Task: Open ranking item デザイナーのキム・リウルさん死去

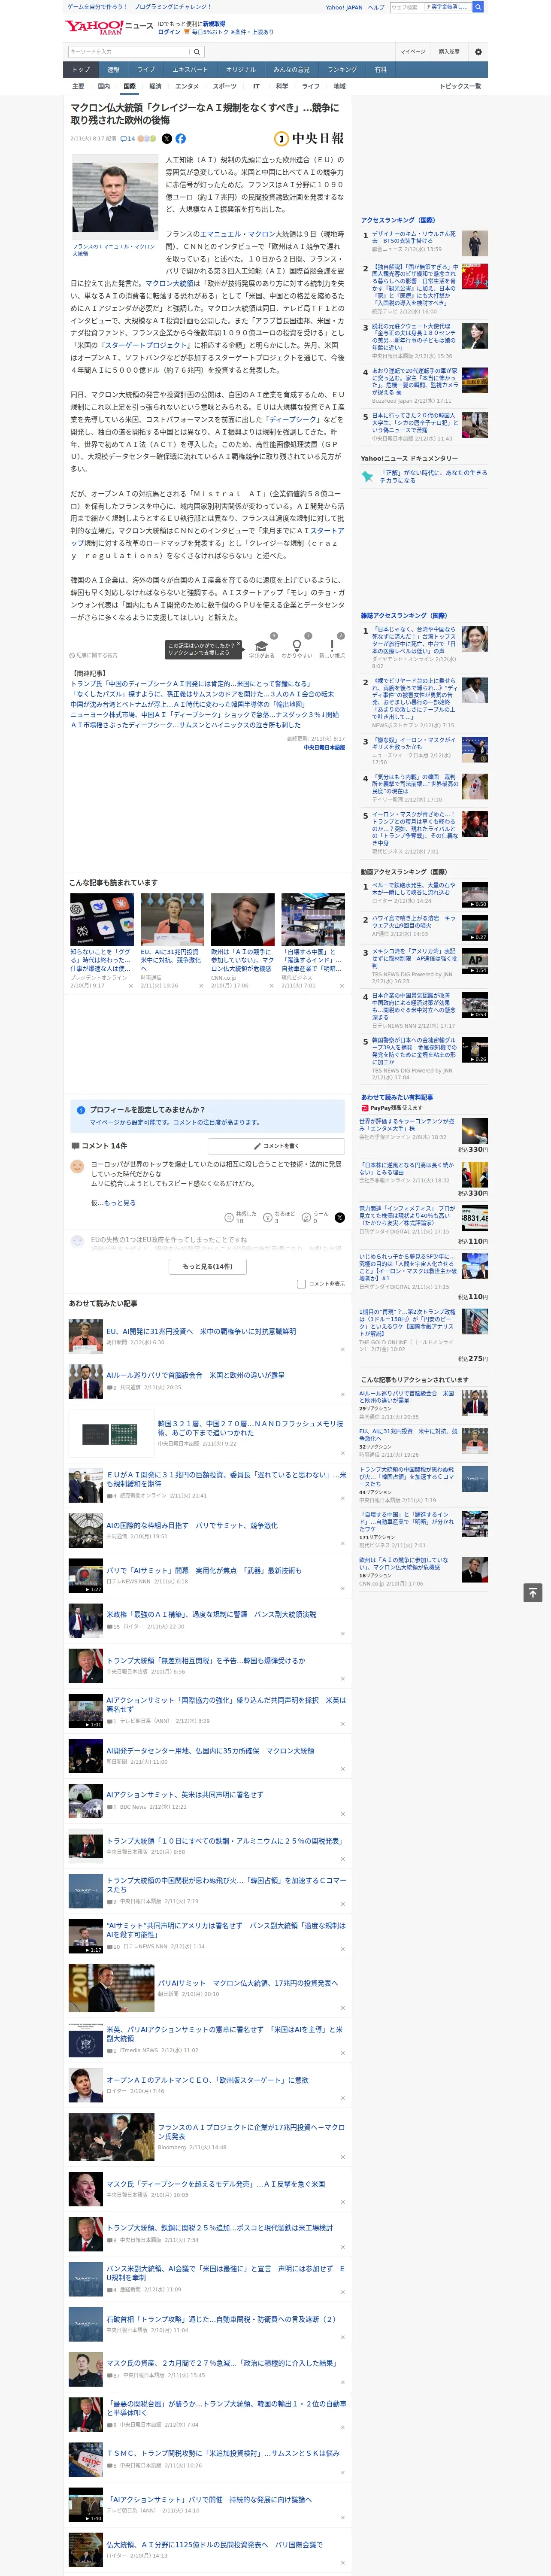Action: tap(414, 237)
